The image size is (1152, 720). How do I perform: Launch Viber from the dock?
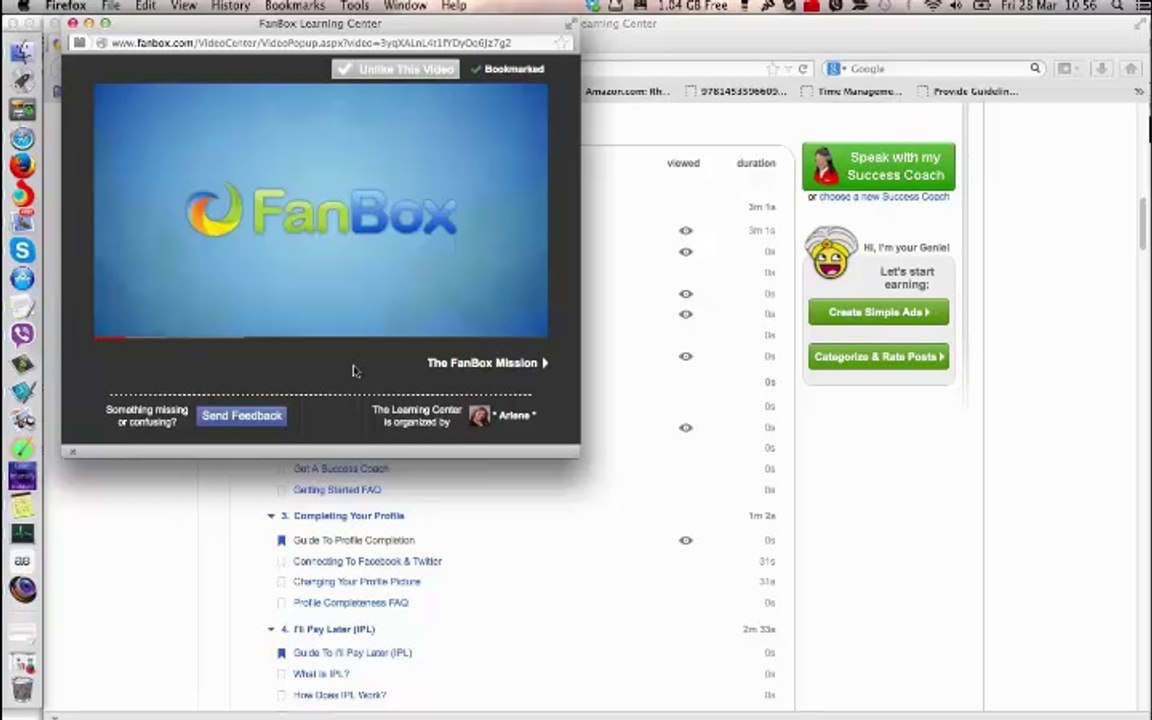22,335
